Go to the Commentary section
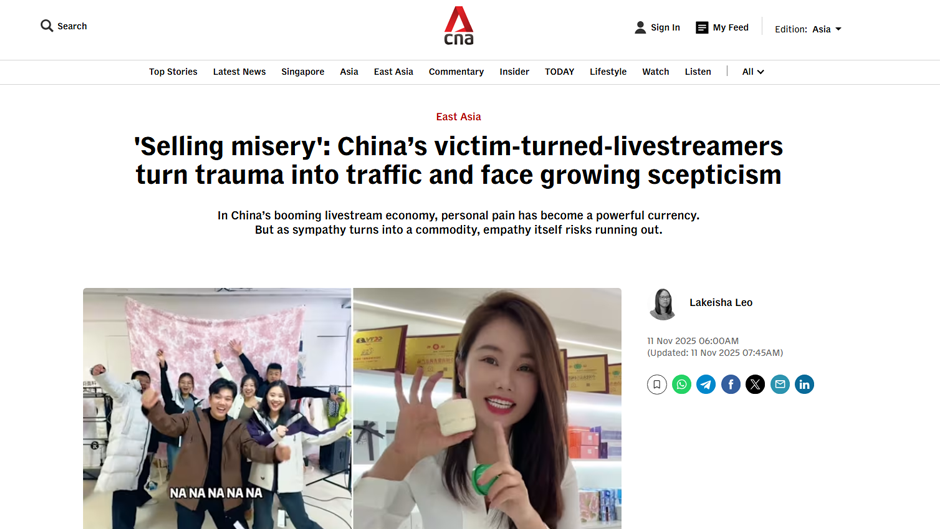 click(x=456, y=71)
